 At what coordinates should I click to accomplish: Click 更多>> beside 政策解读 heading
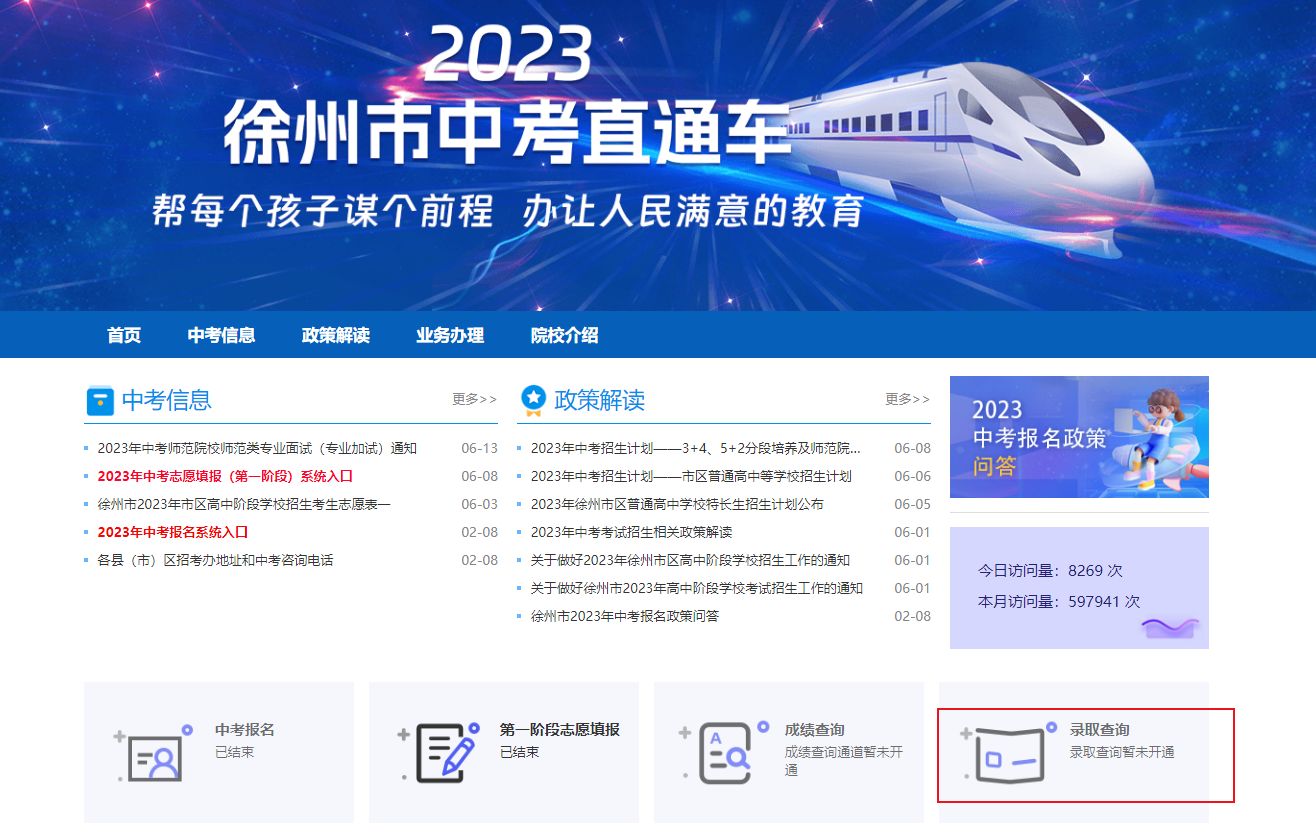pos(907,399)
